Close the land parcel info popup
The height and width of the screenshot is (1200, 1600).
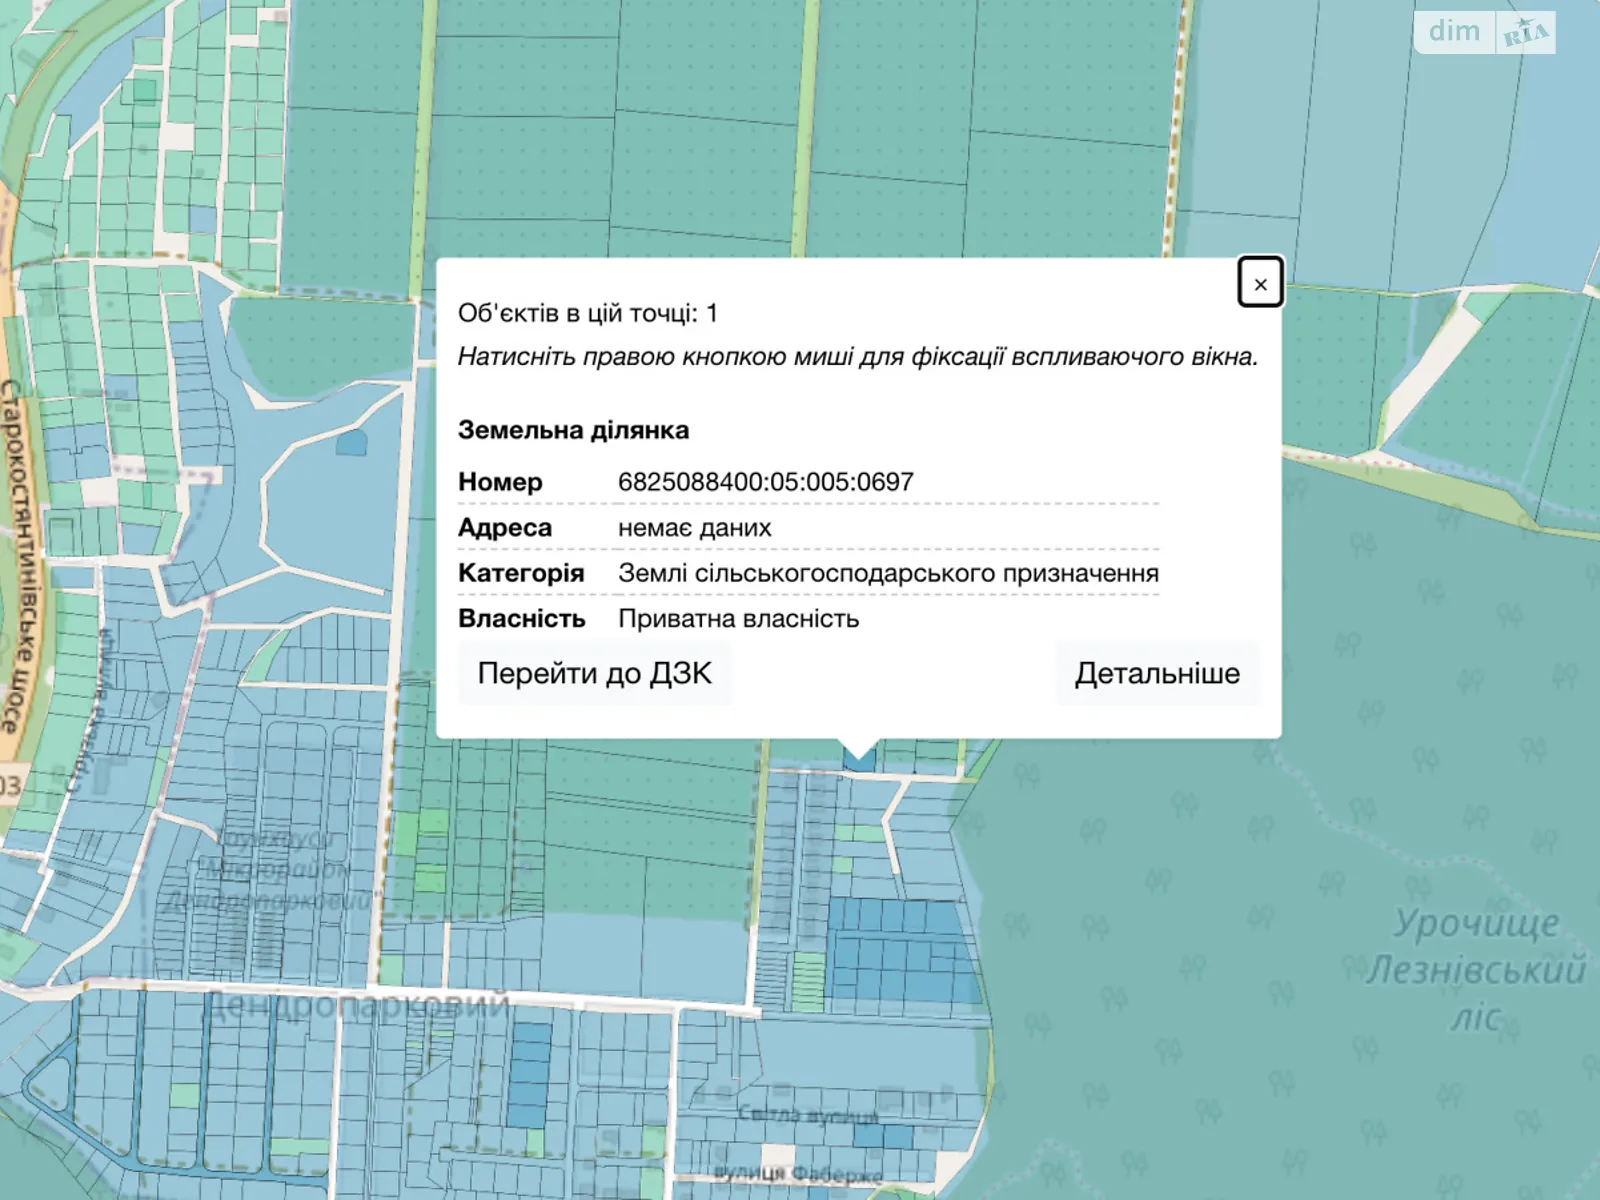coord(1260,283)
